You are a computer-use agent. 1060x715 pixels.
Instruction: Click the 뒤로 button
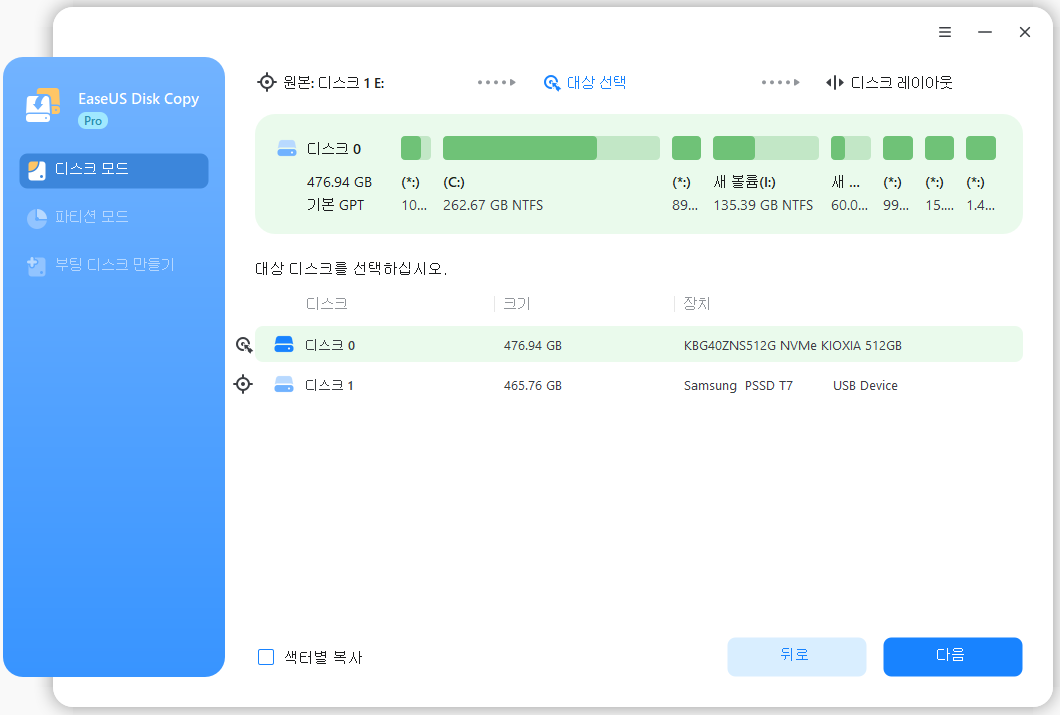797,656
